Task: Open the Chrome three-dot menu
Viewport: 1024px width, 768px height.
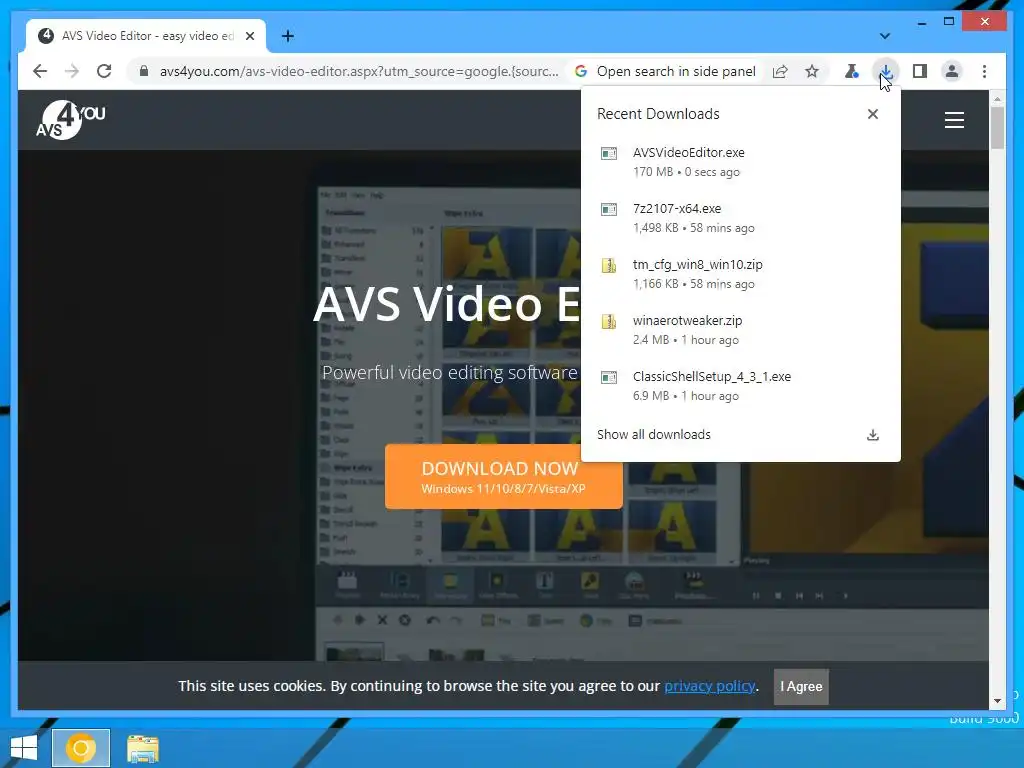Action: pyautogui.click(x=984, y=71)
